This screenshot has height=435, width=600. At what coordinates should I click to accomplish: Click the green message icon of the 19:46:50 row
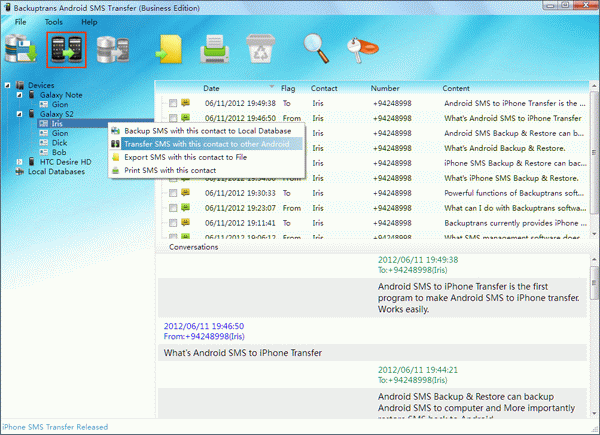(x=186, y=117)
